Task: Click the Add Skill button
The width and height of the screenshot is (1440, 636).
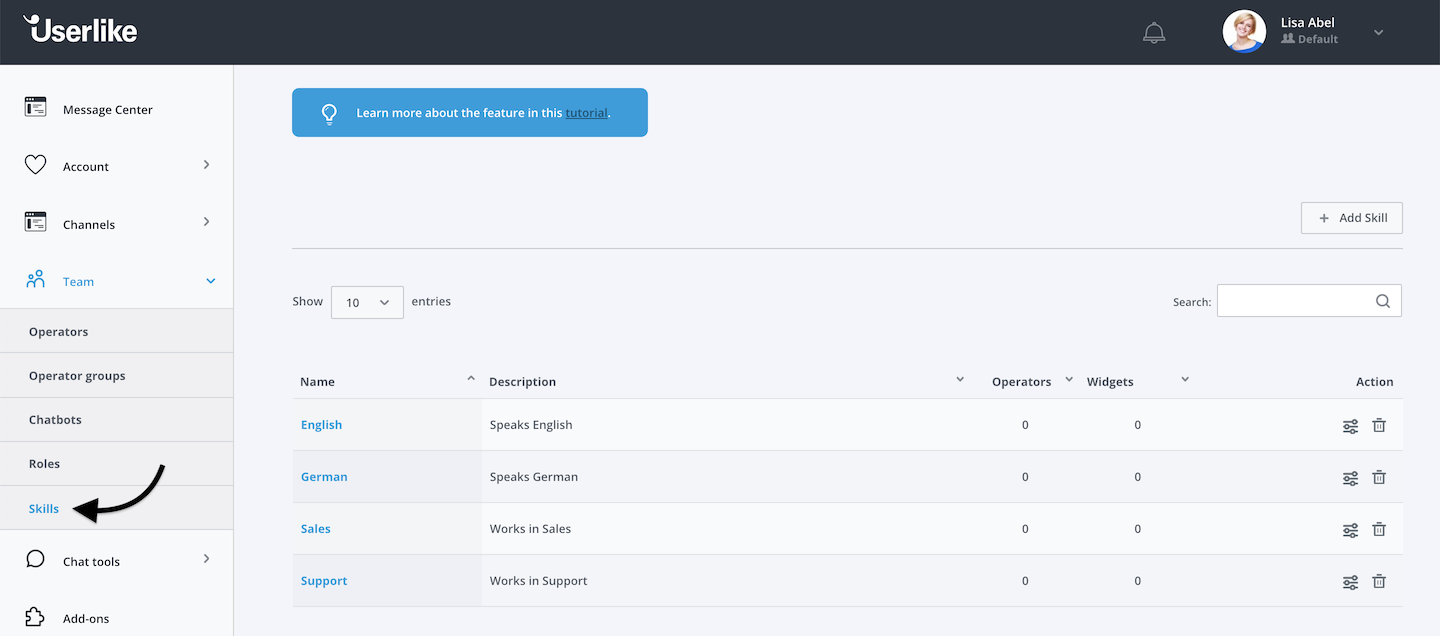Action: tap(1352, 218)
